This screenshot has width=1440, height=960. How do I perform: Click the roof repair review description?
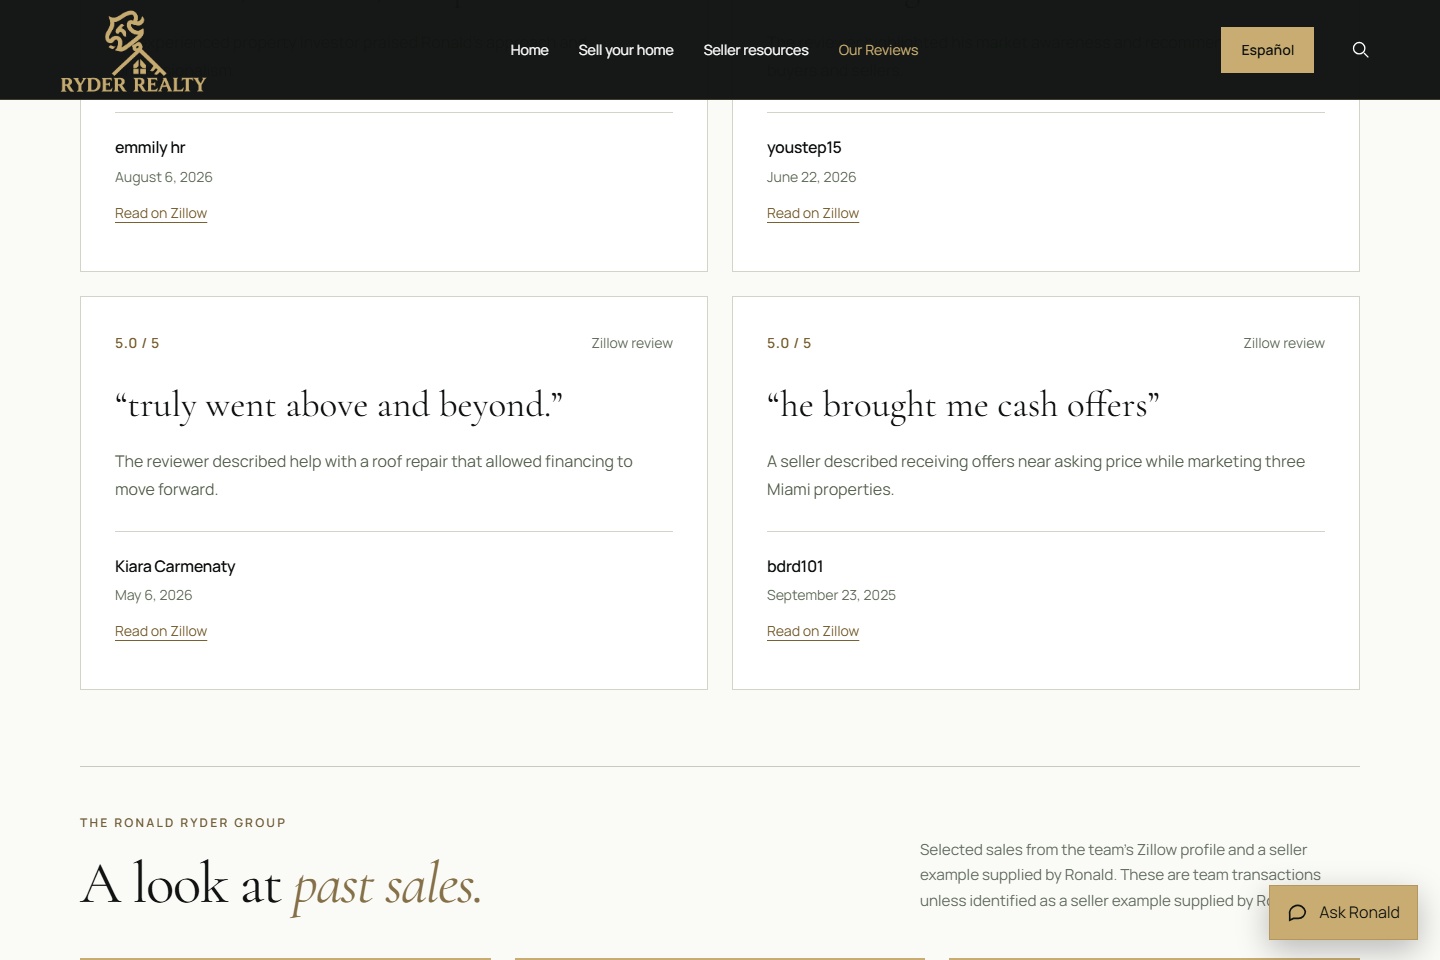coord(374,475)
